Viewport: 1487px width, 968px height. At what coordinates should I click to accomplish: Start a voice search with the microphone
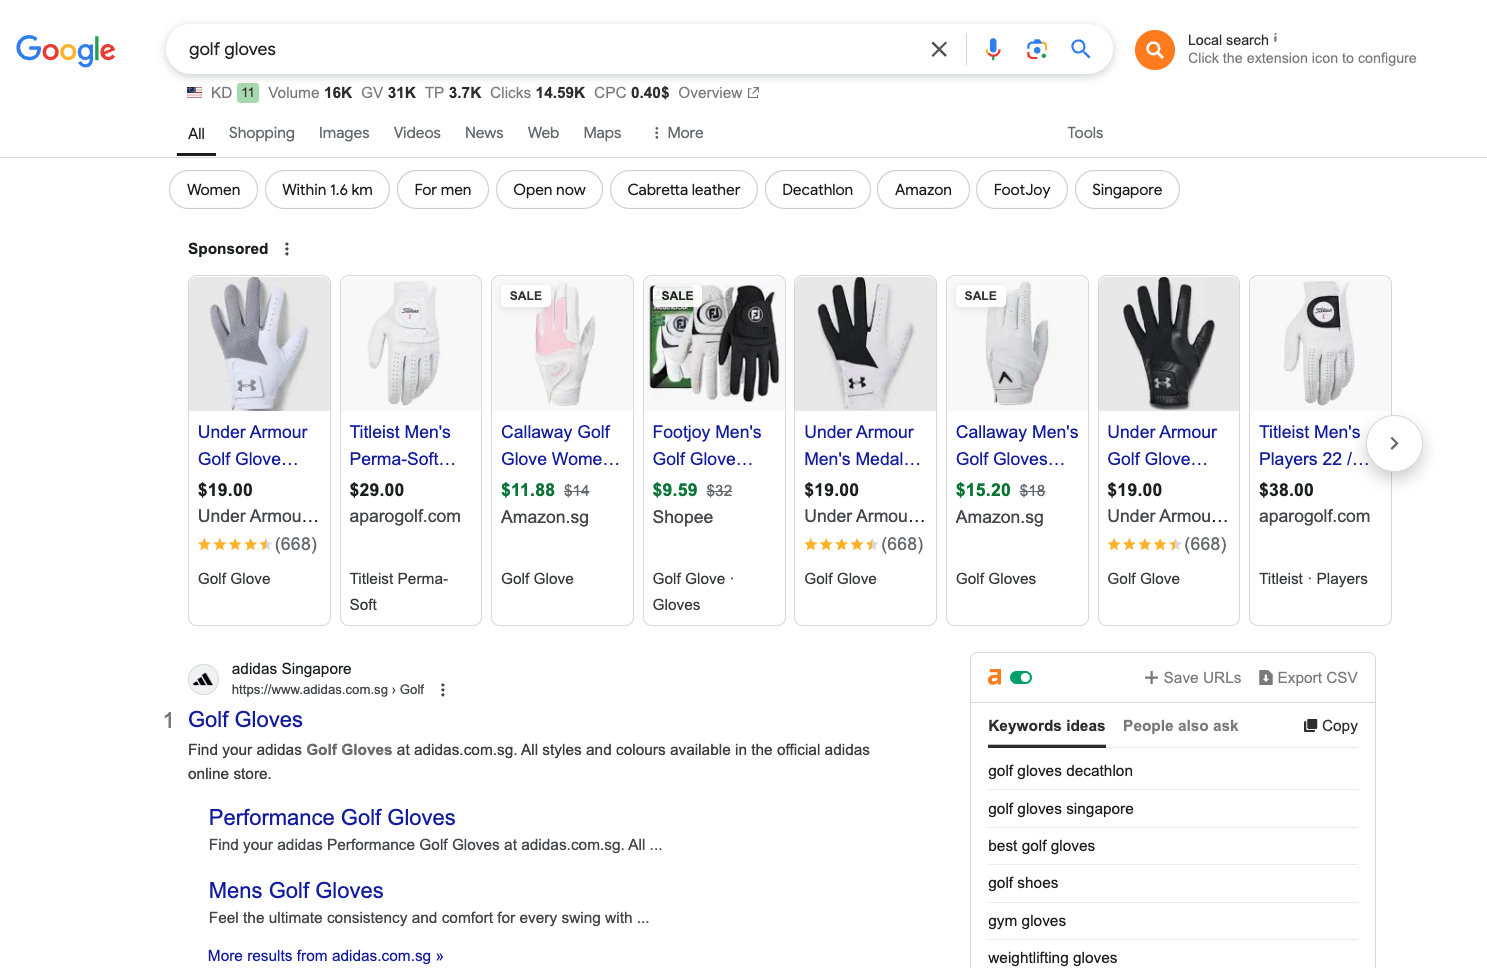[x=992, y=49]
